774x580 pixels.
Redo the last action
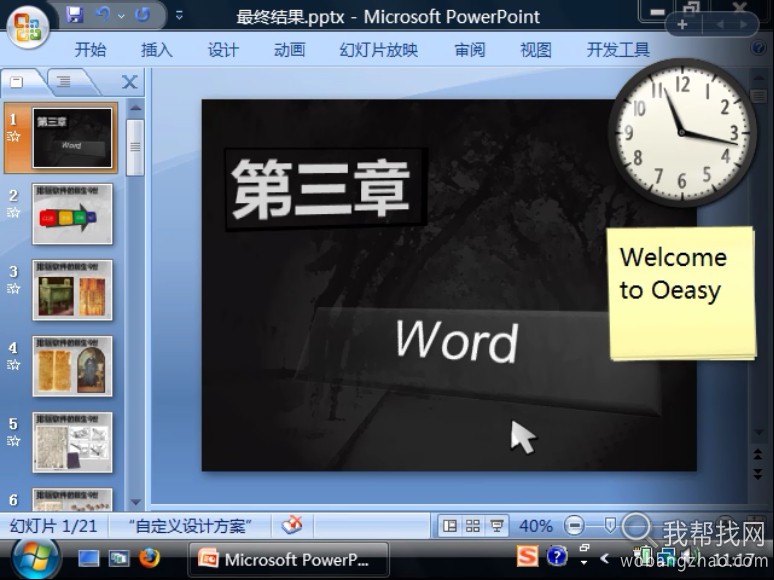coord(142,15)
